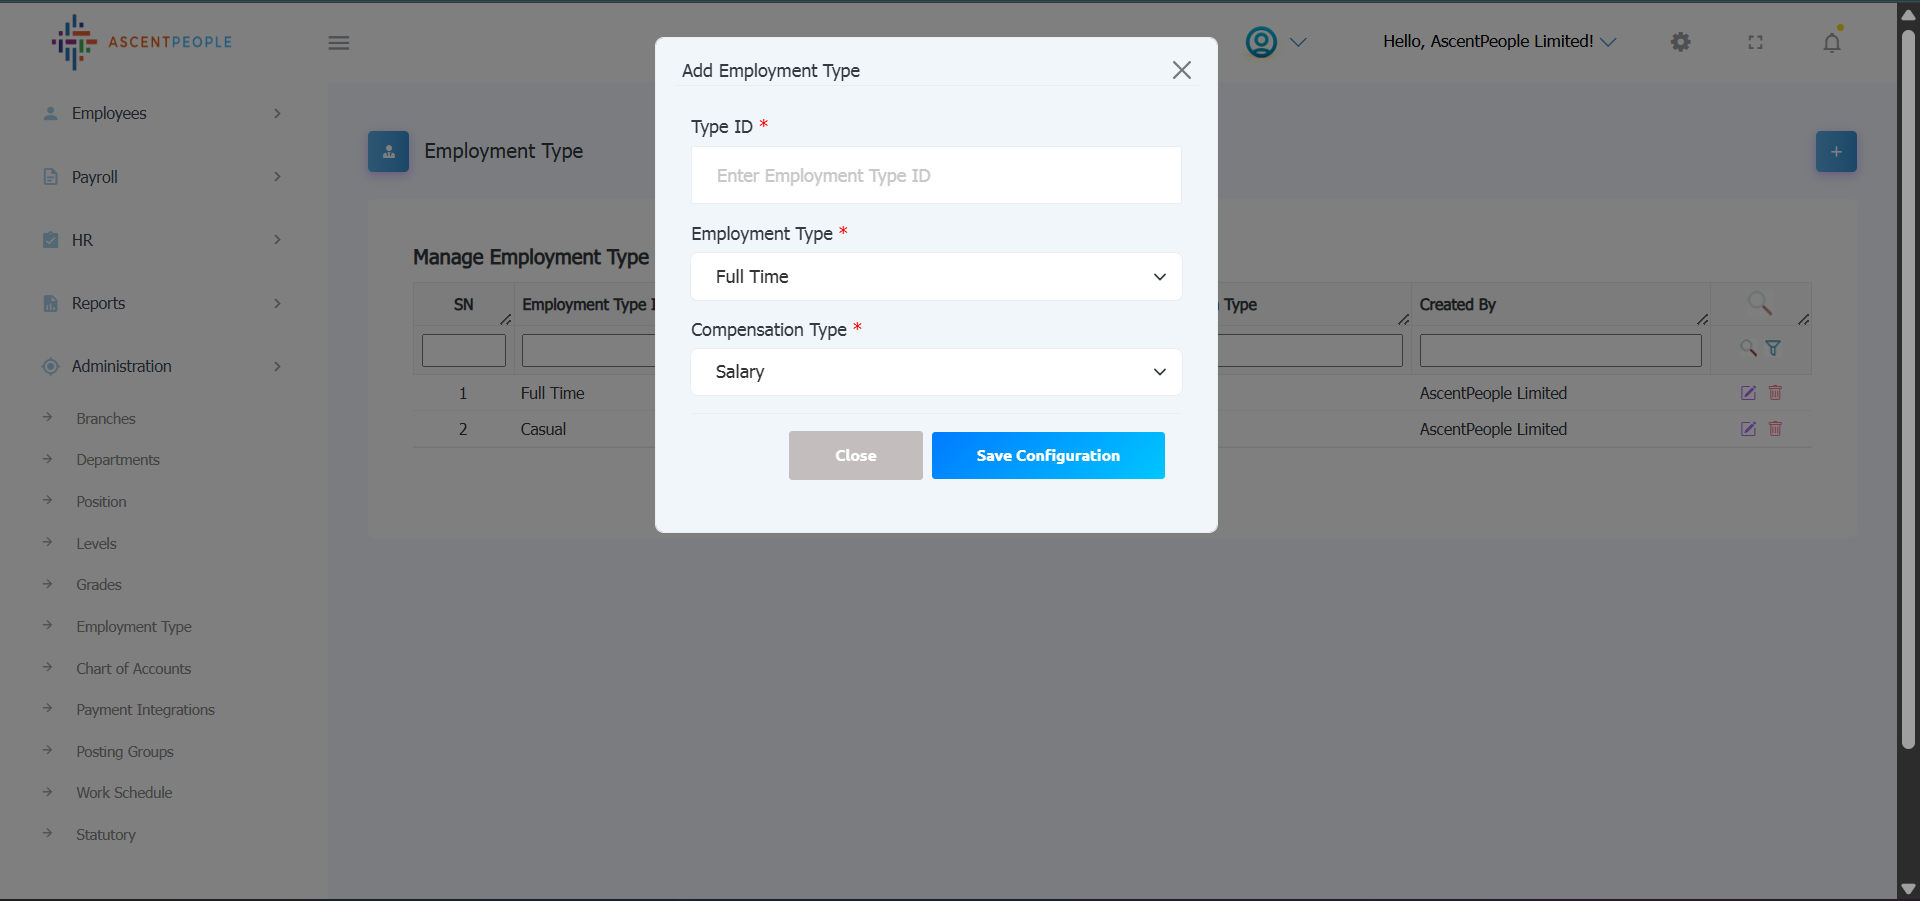Image resolution: width=1920 pixels, height=901 pixels.
Task: Click the gray Close button
Action: pos(855,456)
